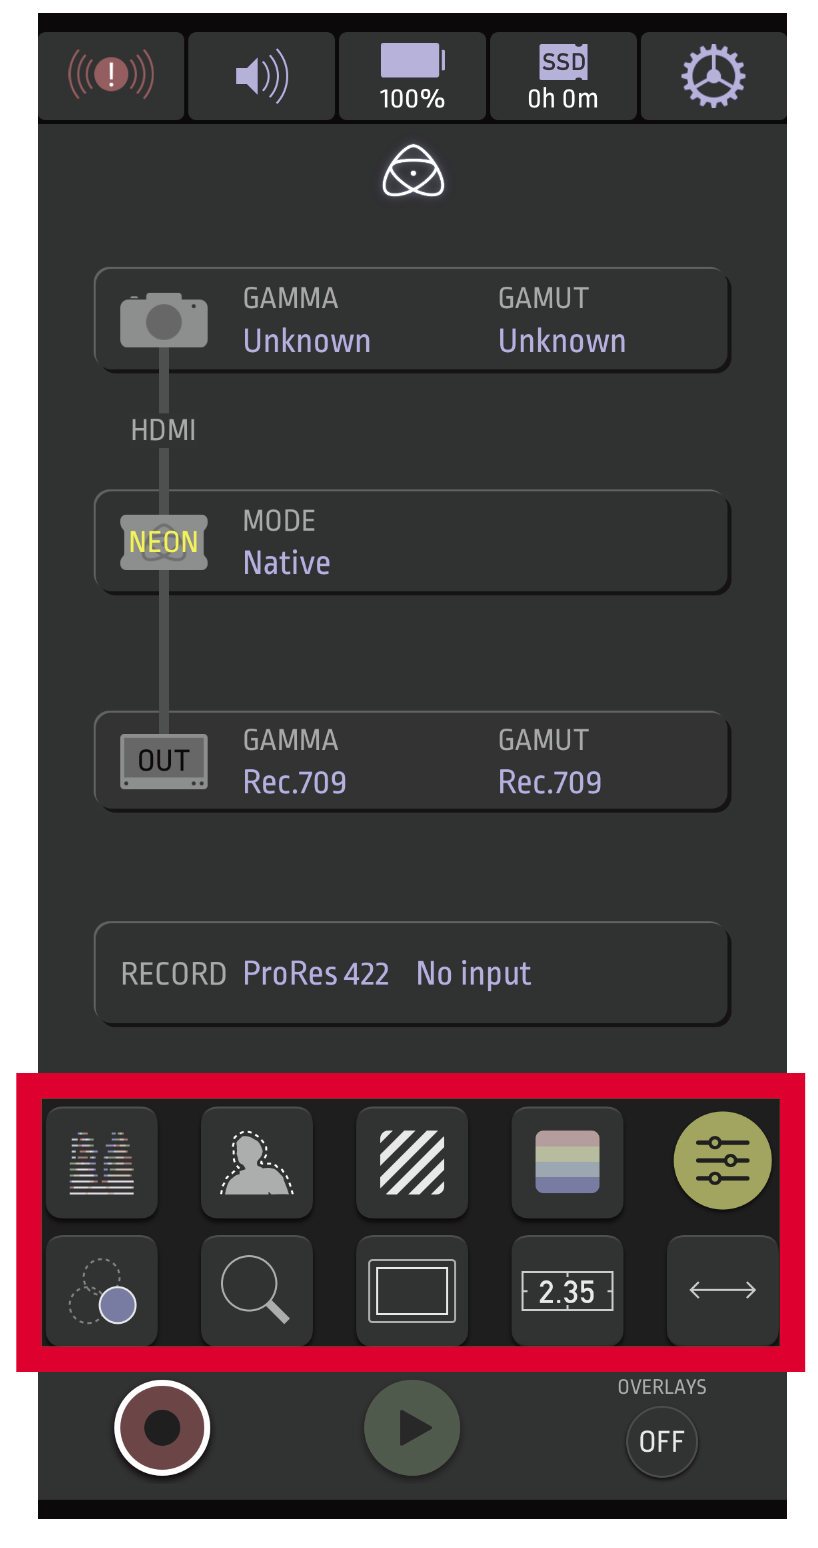The image size is (818, 1548).
Task: Open the OUT Rec.709 output settings
Action: (x=411, y=762)
